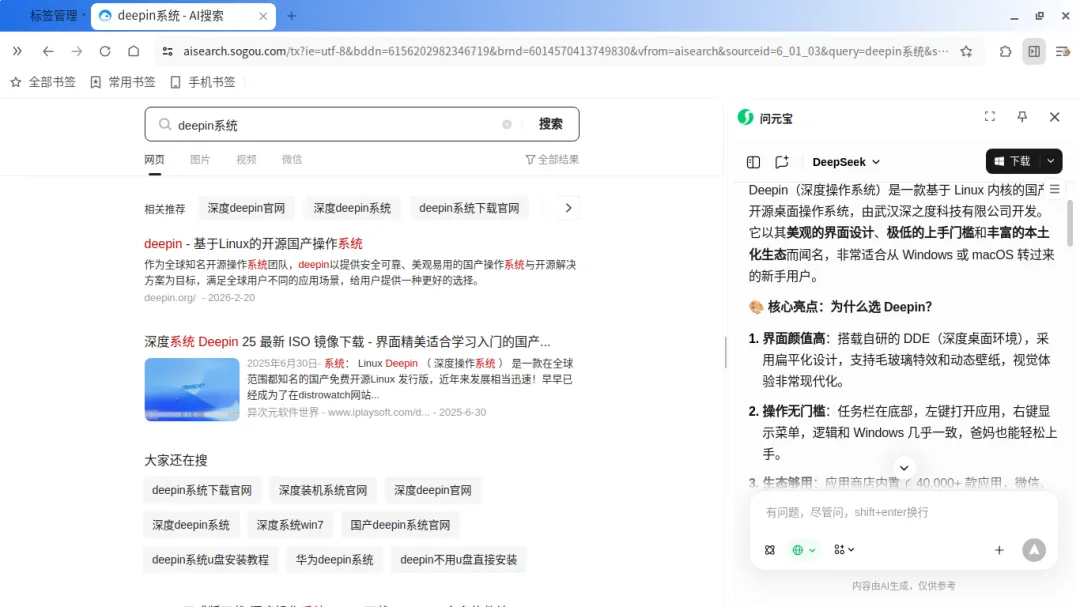Click the 问元宝 logo icon
The height and width of the screenshot is (607, 1080).
pyautogui.click(x=745, y=118)
